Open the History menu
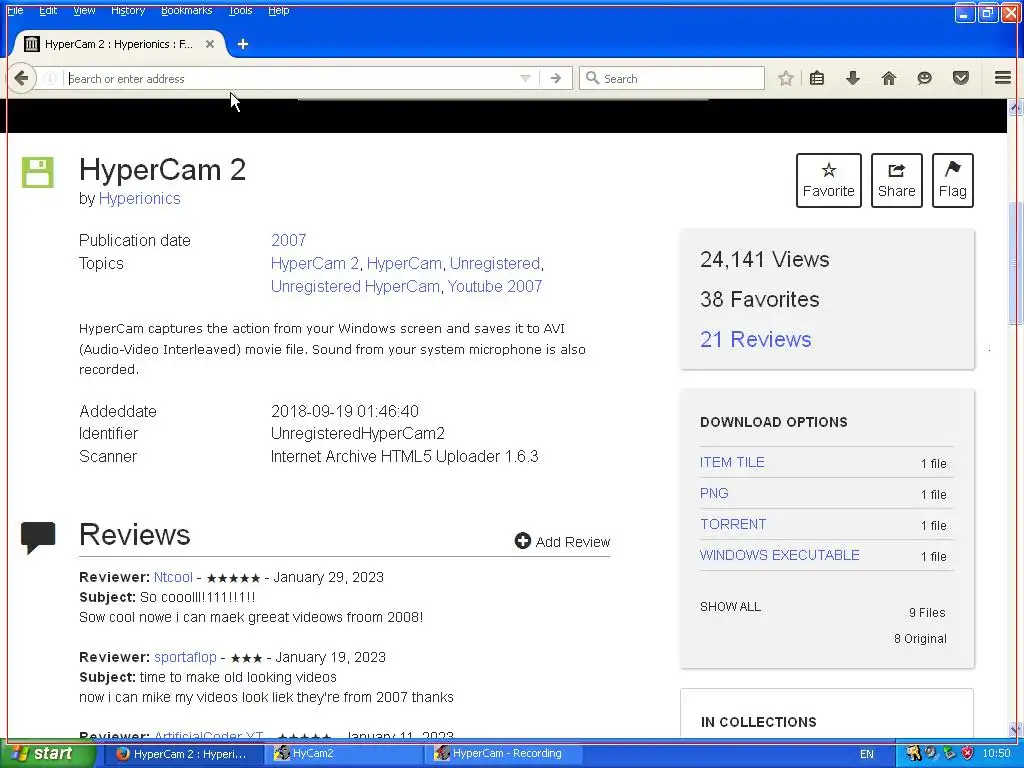The image size is (1024, 768). pyautogui.click(x=128, y=10)
